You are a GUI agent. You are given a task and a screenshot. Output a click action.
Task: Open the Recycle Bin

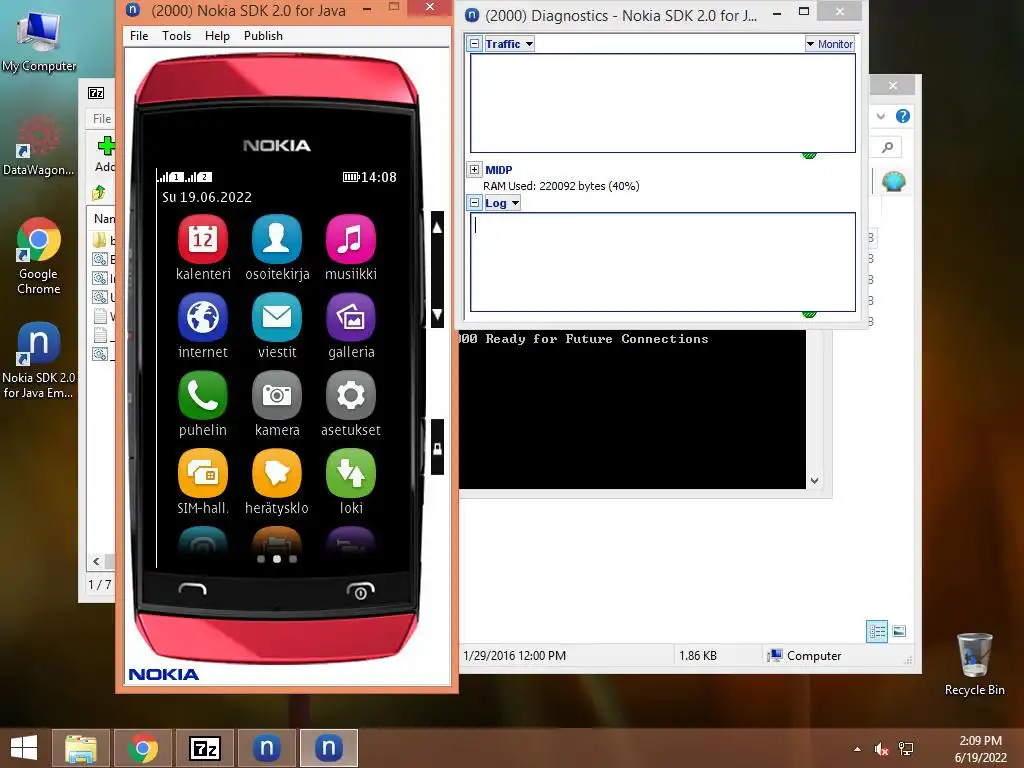coord(974,664)
